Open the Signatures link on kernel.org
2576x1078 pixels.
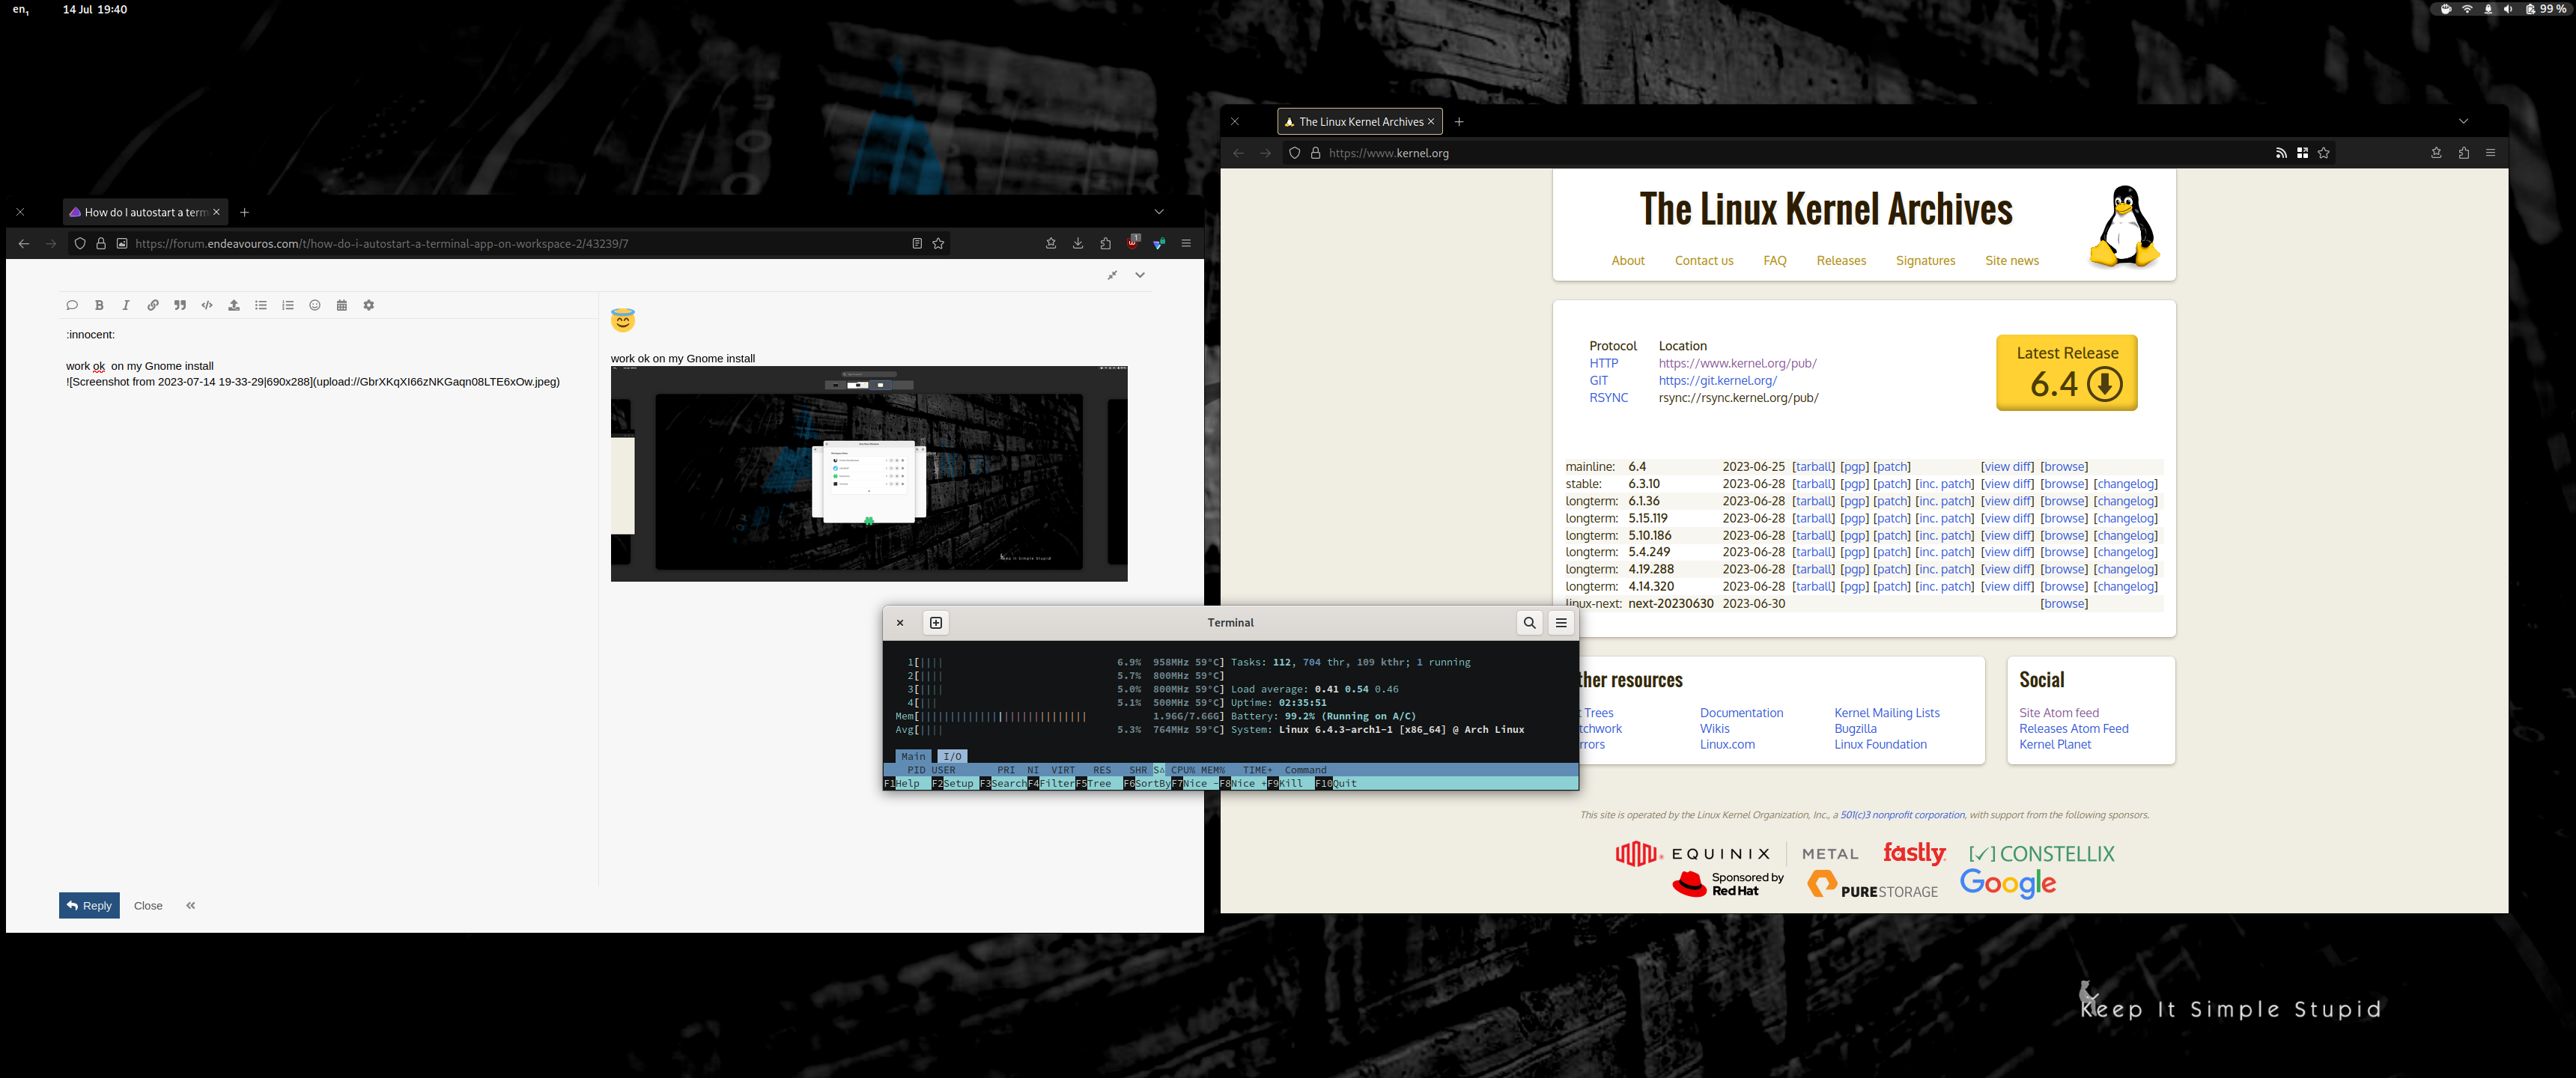click(x=1925, y=260)
